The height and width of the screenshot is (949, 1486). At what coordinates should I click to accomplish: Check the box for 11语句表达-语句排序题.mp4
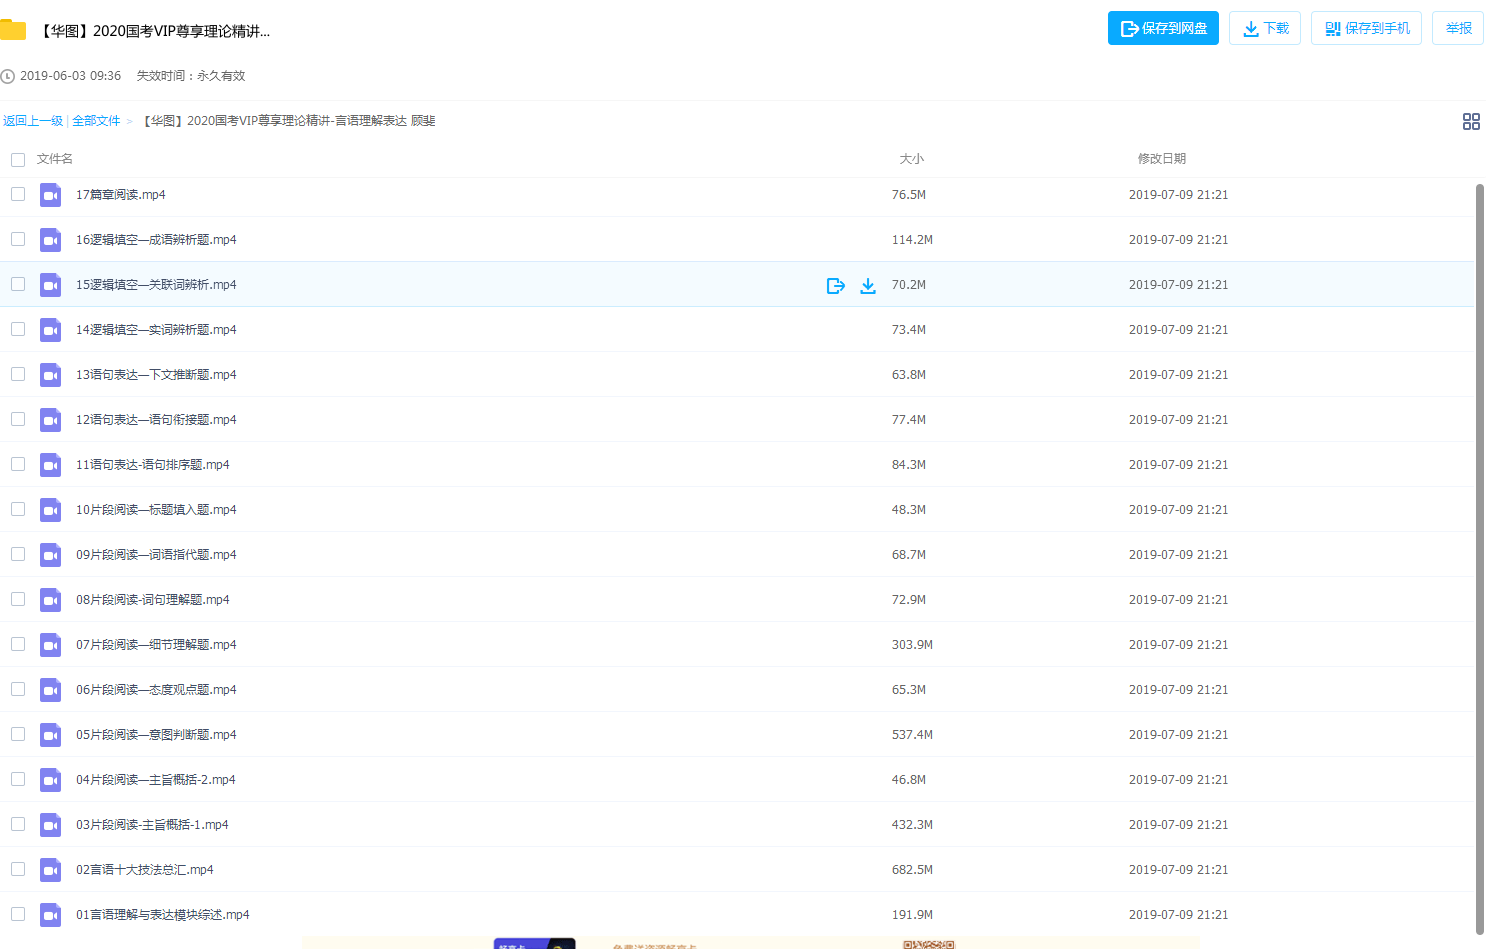pyautogui.click(x=18, y=464)
